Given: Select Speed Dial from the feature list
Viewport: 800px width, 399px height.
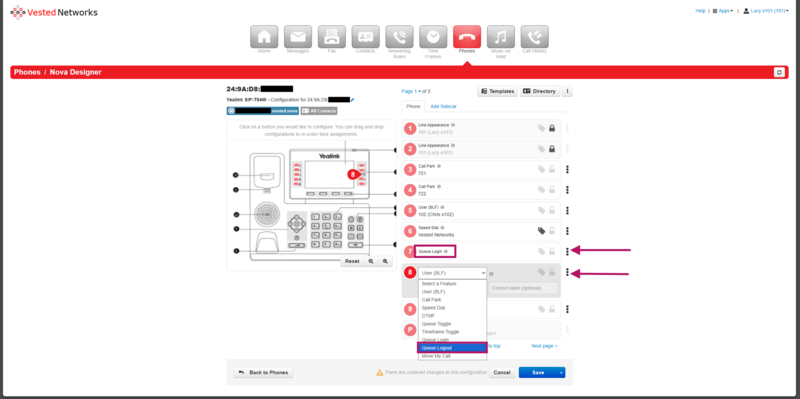Looking at the screenshot, I should coord(453,308).
